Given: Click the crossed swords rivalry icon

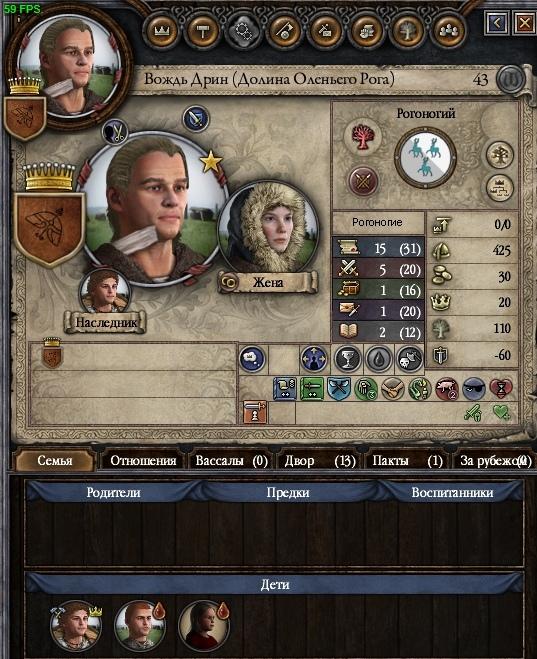Looking at the screenshot, I should (364, 182).
